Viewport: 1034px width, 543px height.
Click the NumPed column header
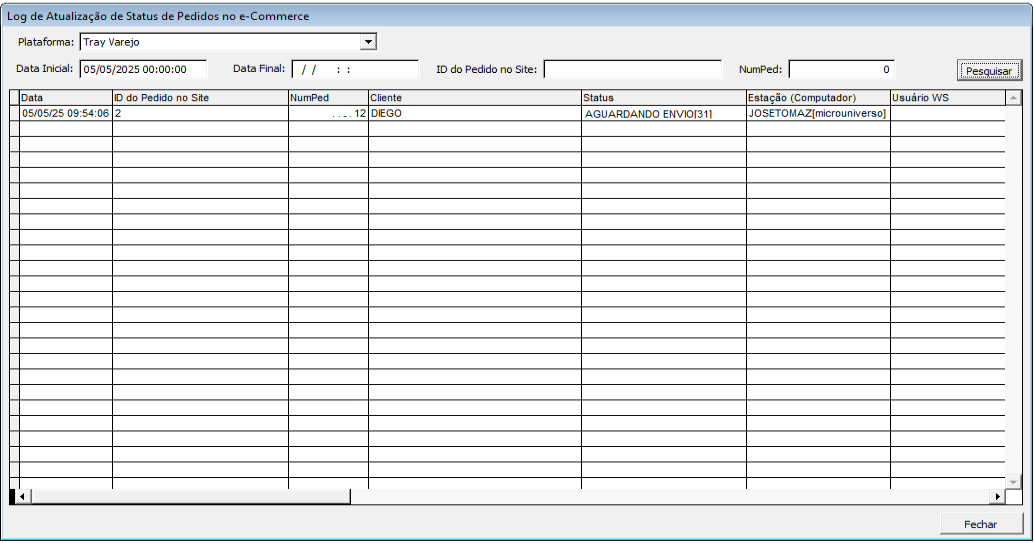click(x=328, y=98)
